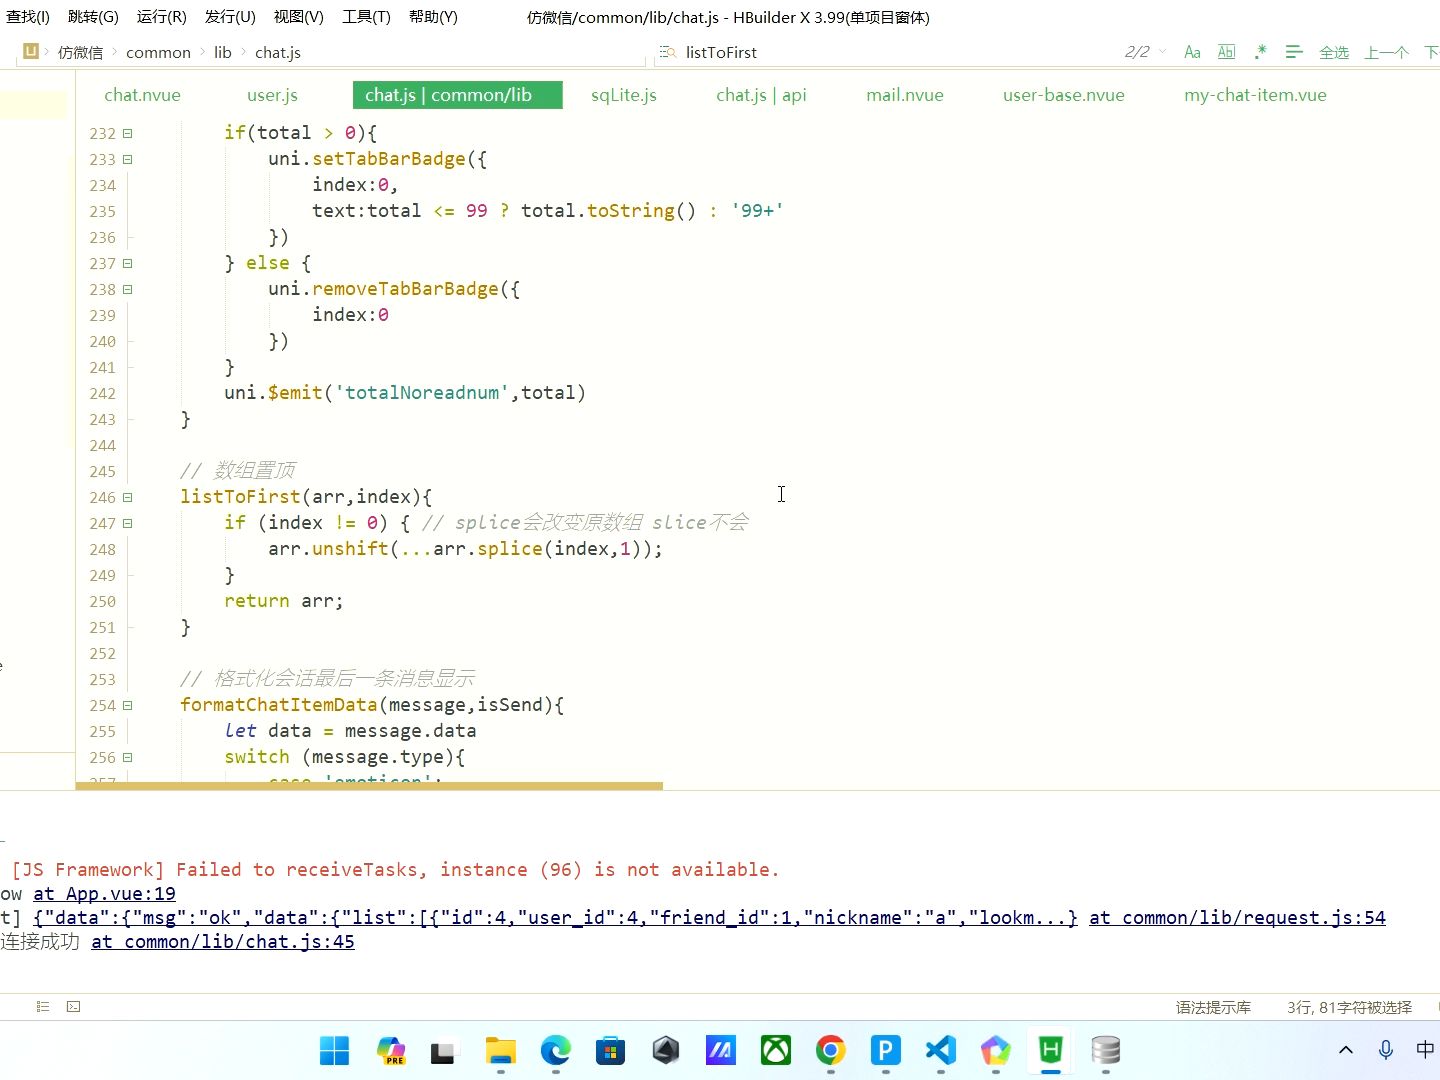Viewport: 1440px width, 1080px height.
Task: Open the common/lib/chat.js:45 console link
Action: click(222, 942)
